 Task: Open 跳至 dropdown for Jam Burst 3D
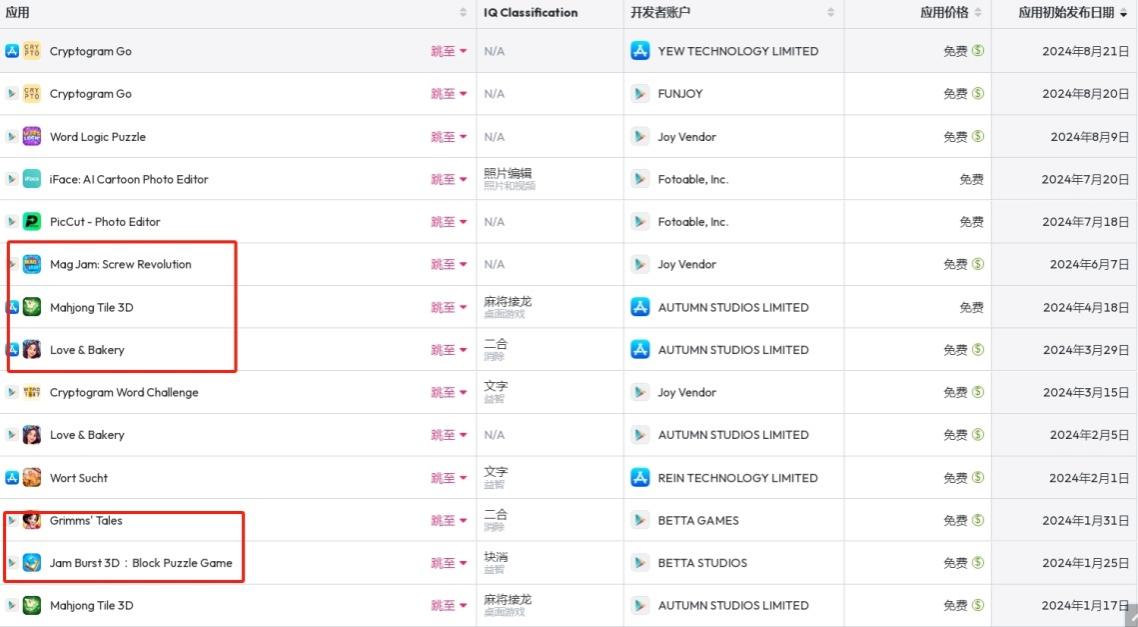449,562
